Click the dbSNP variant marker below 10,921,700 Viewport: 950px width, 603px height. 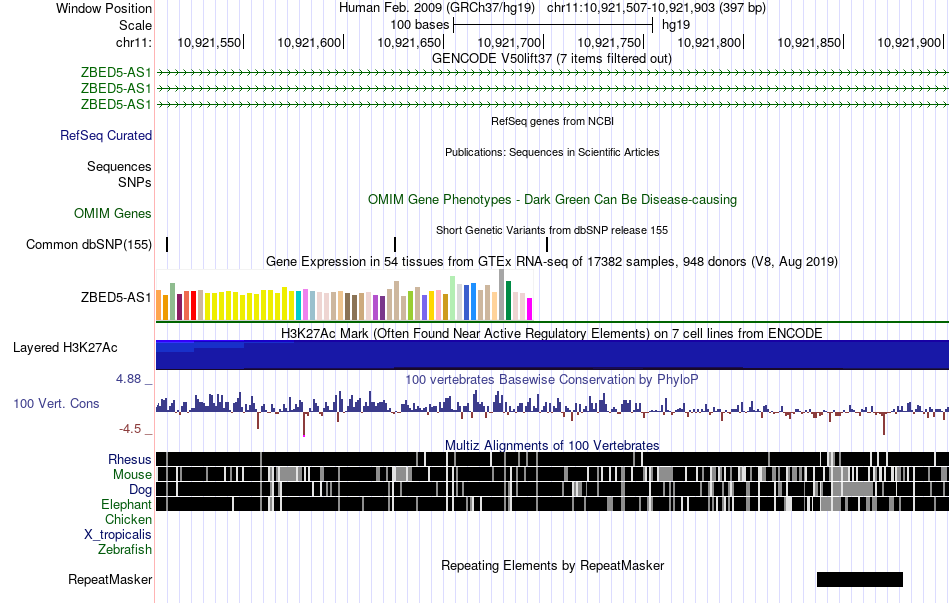point(547,244)
